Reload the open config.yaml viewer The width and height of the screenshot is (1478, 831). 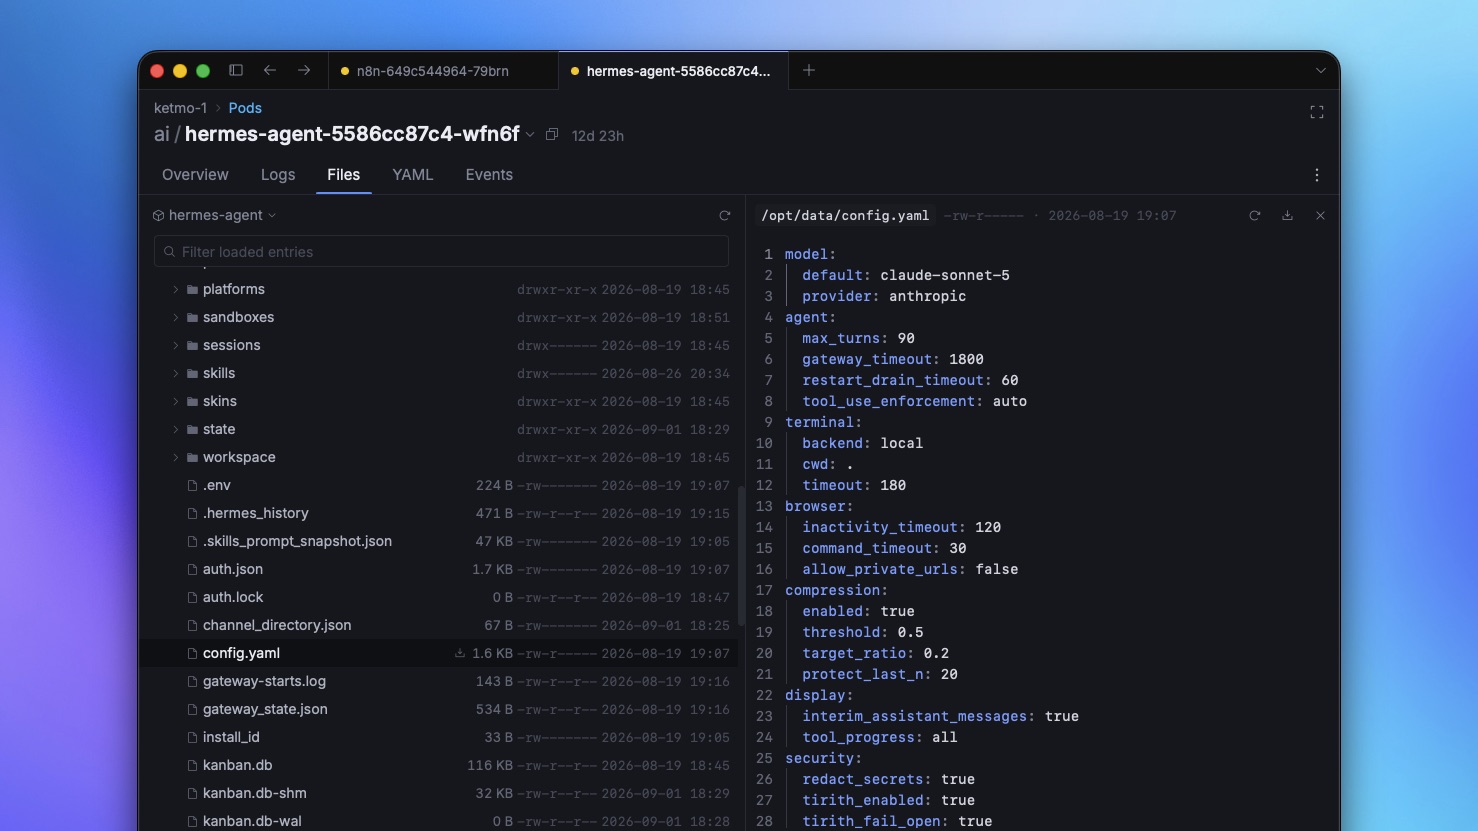[x=1254, y=215]
